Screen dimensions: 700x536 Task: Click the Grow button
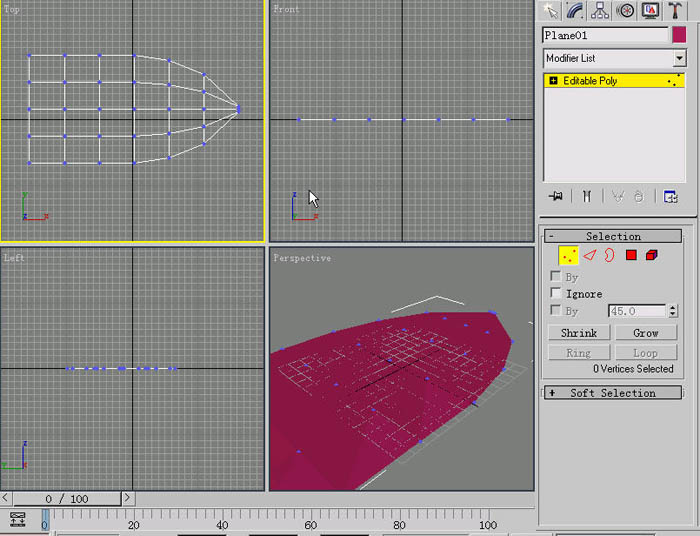pyautogui.click(x=646, y=333)
